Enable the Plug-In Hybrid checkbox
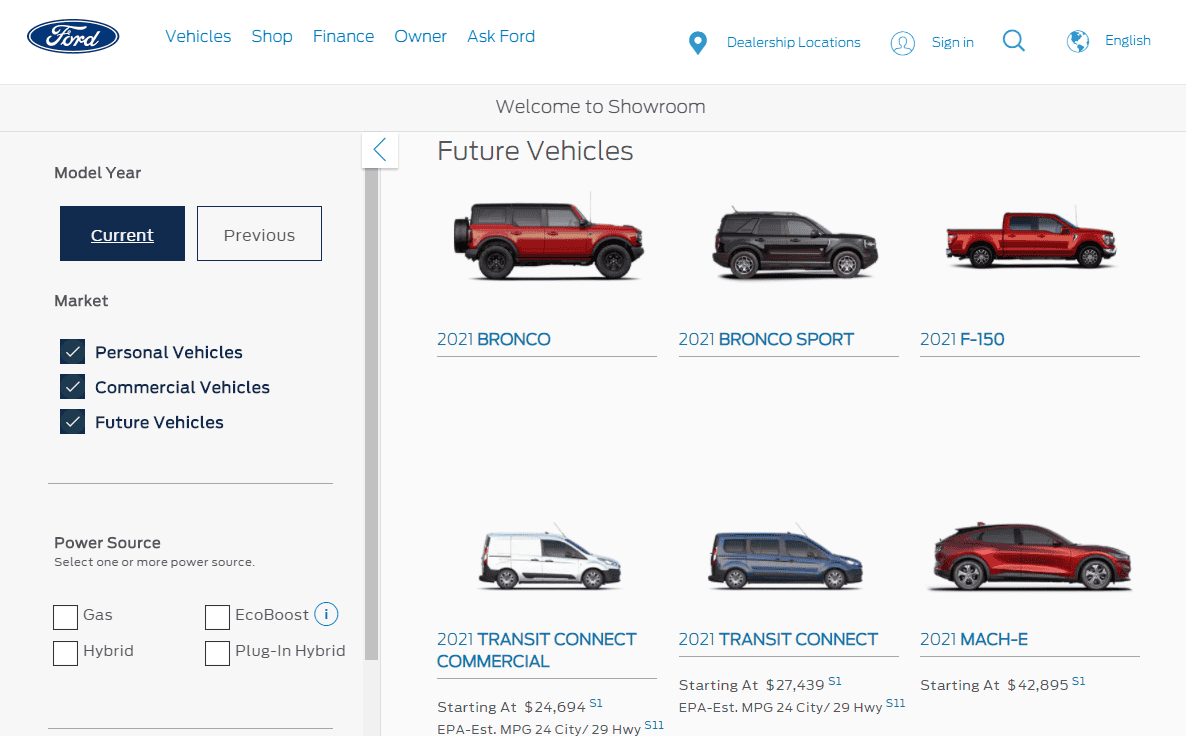 pos(217,654)
